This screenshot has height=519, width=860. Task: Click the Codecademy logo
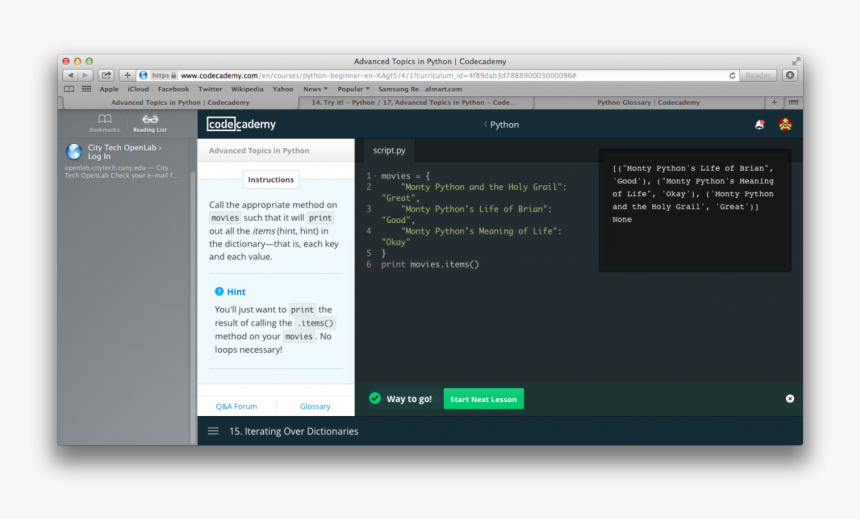(x=241, y=125)
